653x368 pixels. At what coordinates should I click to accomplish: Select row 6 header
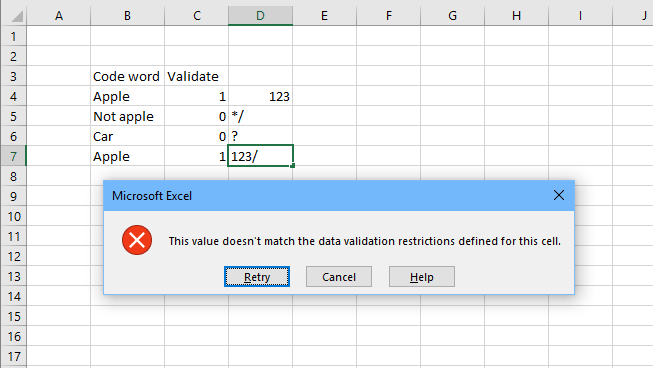[x=14, y=136]
